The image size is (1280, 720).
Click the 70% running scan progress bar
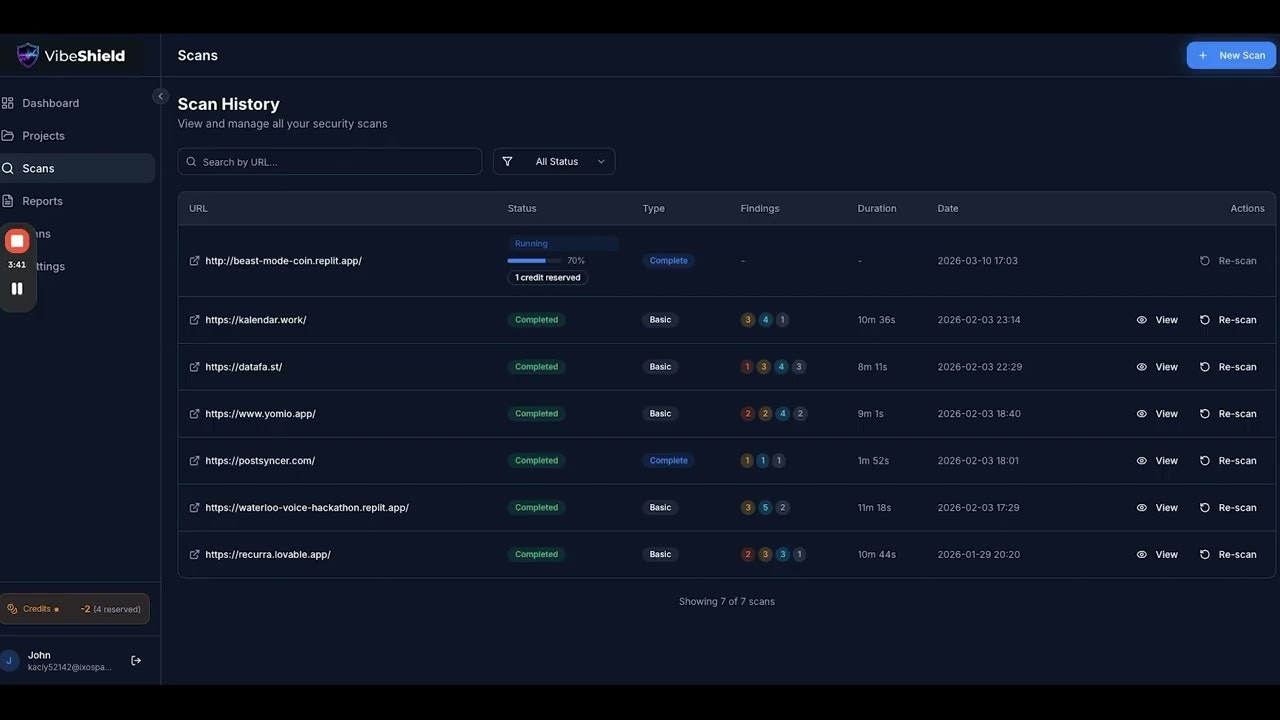point(534,261)
